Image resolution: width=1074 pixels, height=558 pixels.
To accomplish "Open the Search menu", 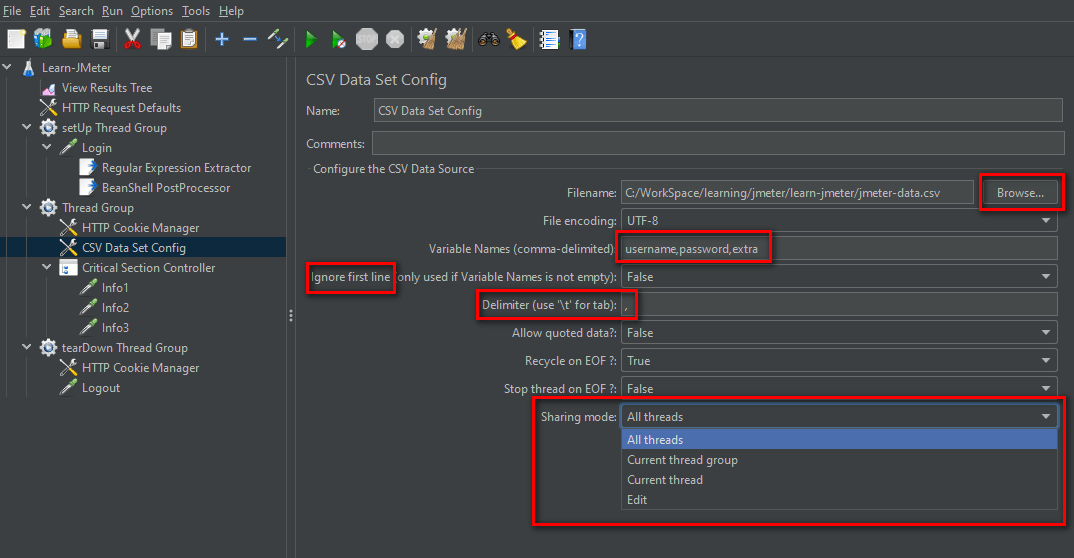I will 76,11.
